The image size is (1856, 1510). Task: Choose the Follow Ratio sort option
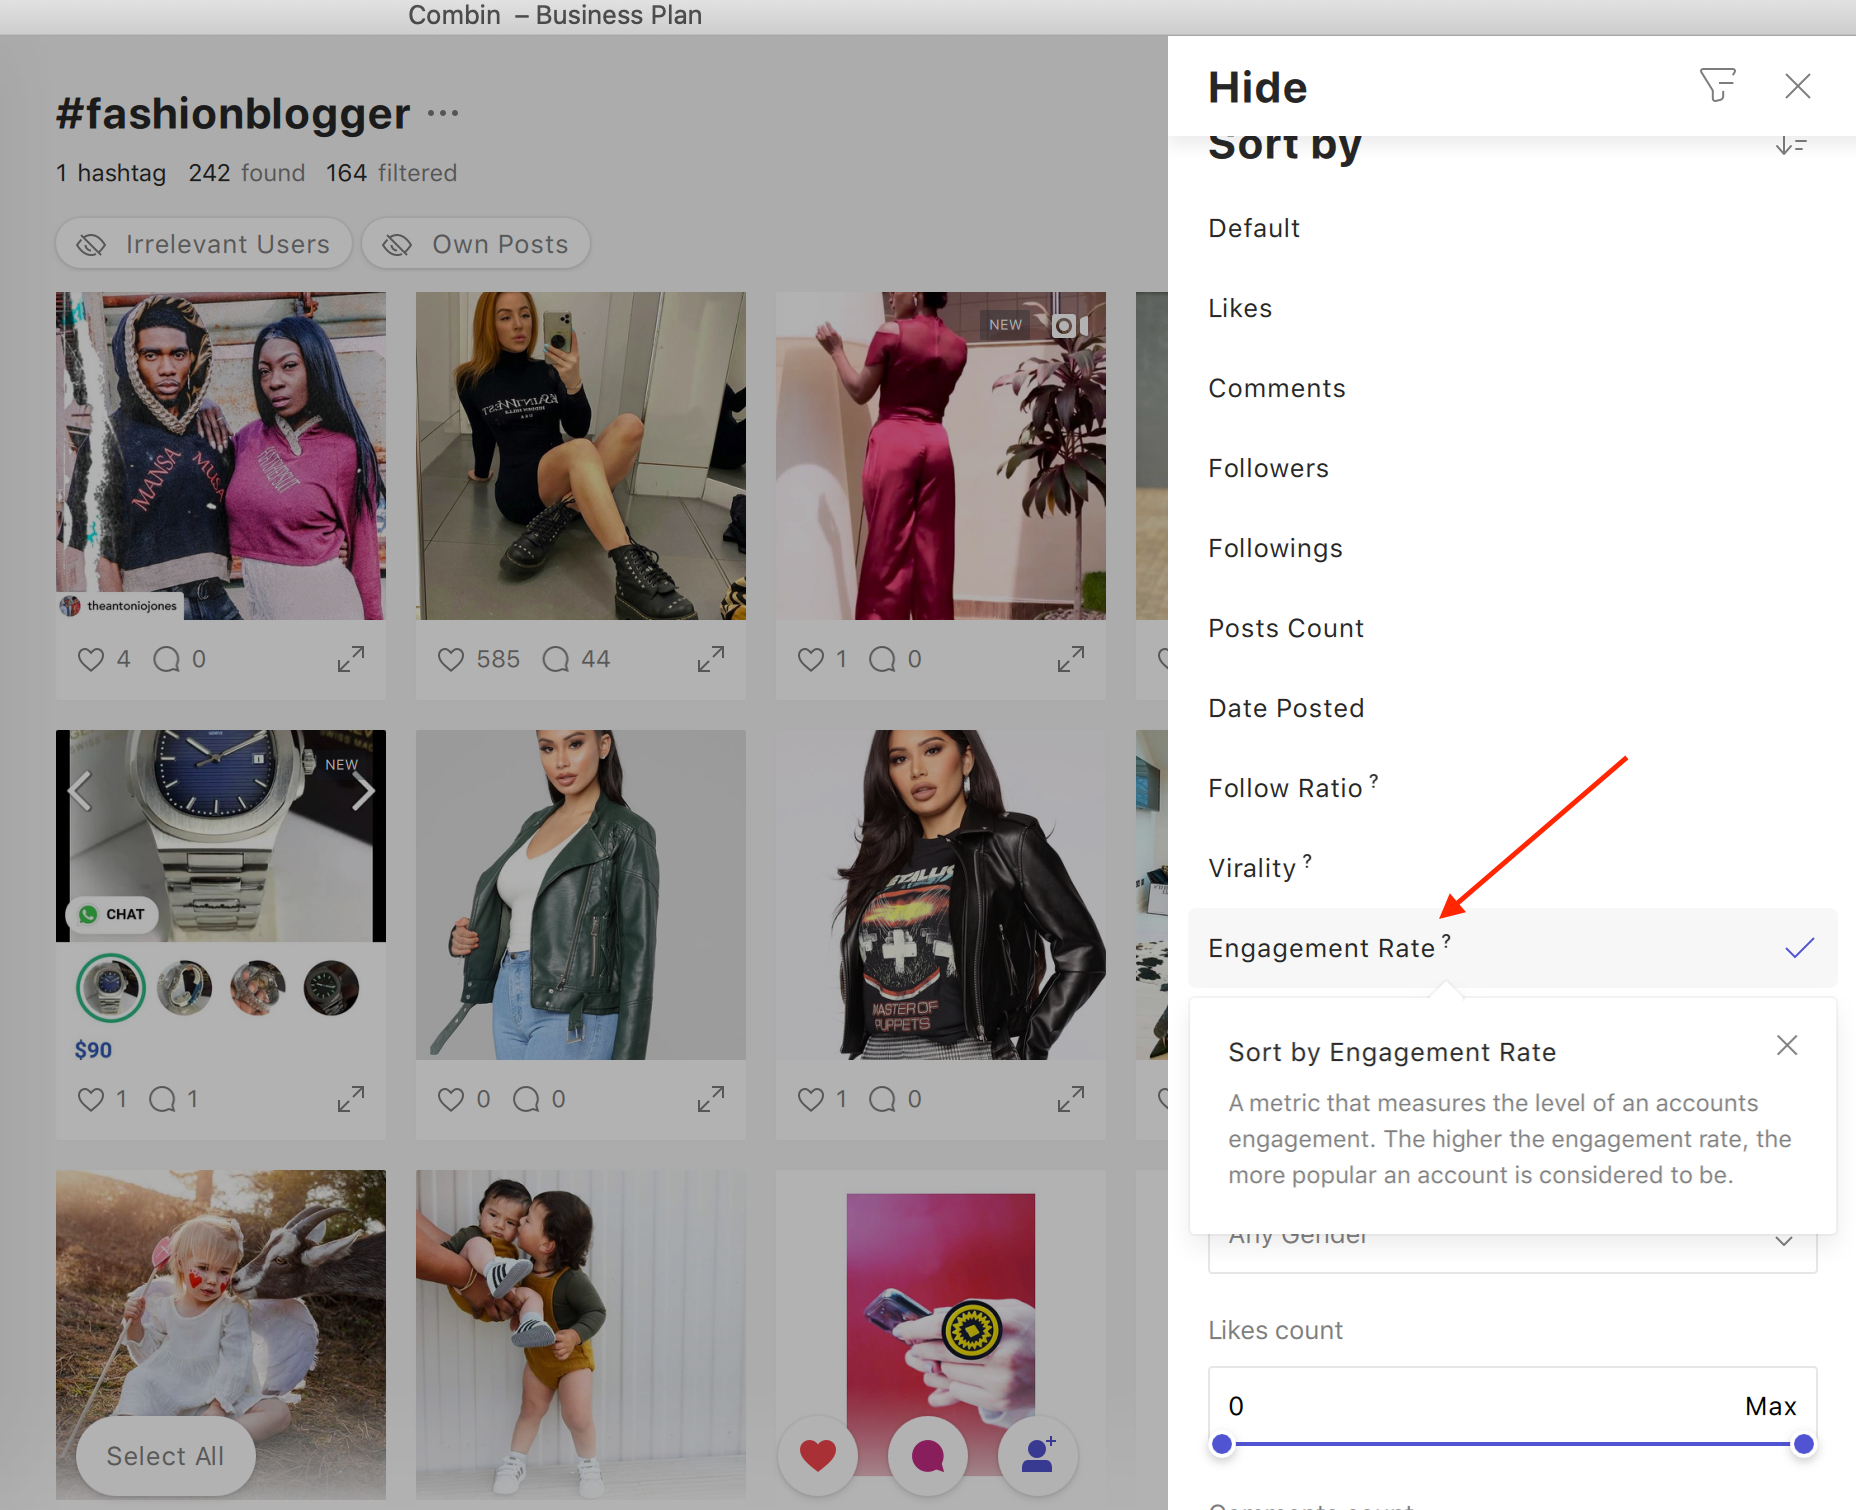pyautogui.click(x=1512, y=788)
